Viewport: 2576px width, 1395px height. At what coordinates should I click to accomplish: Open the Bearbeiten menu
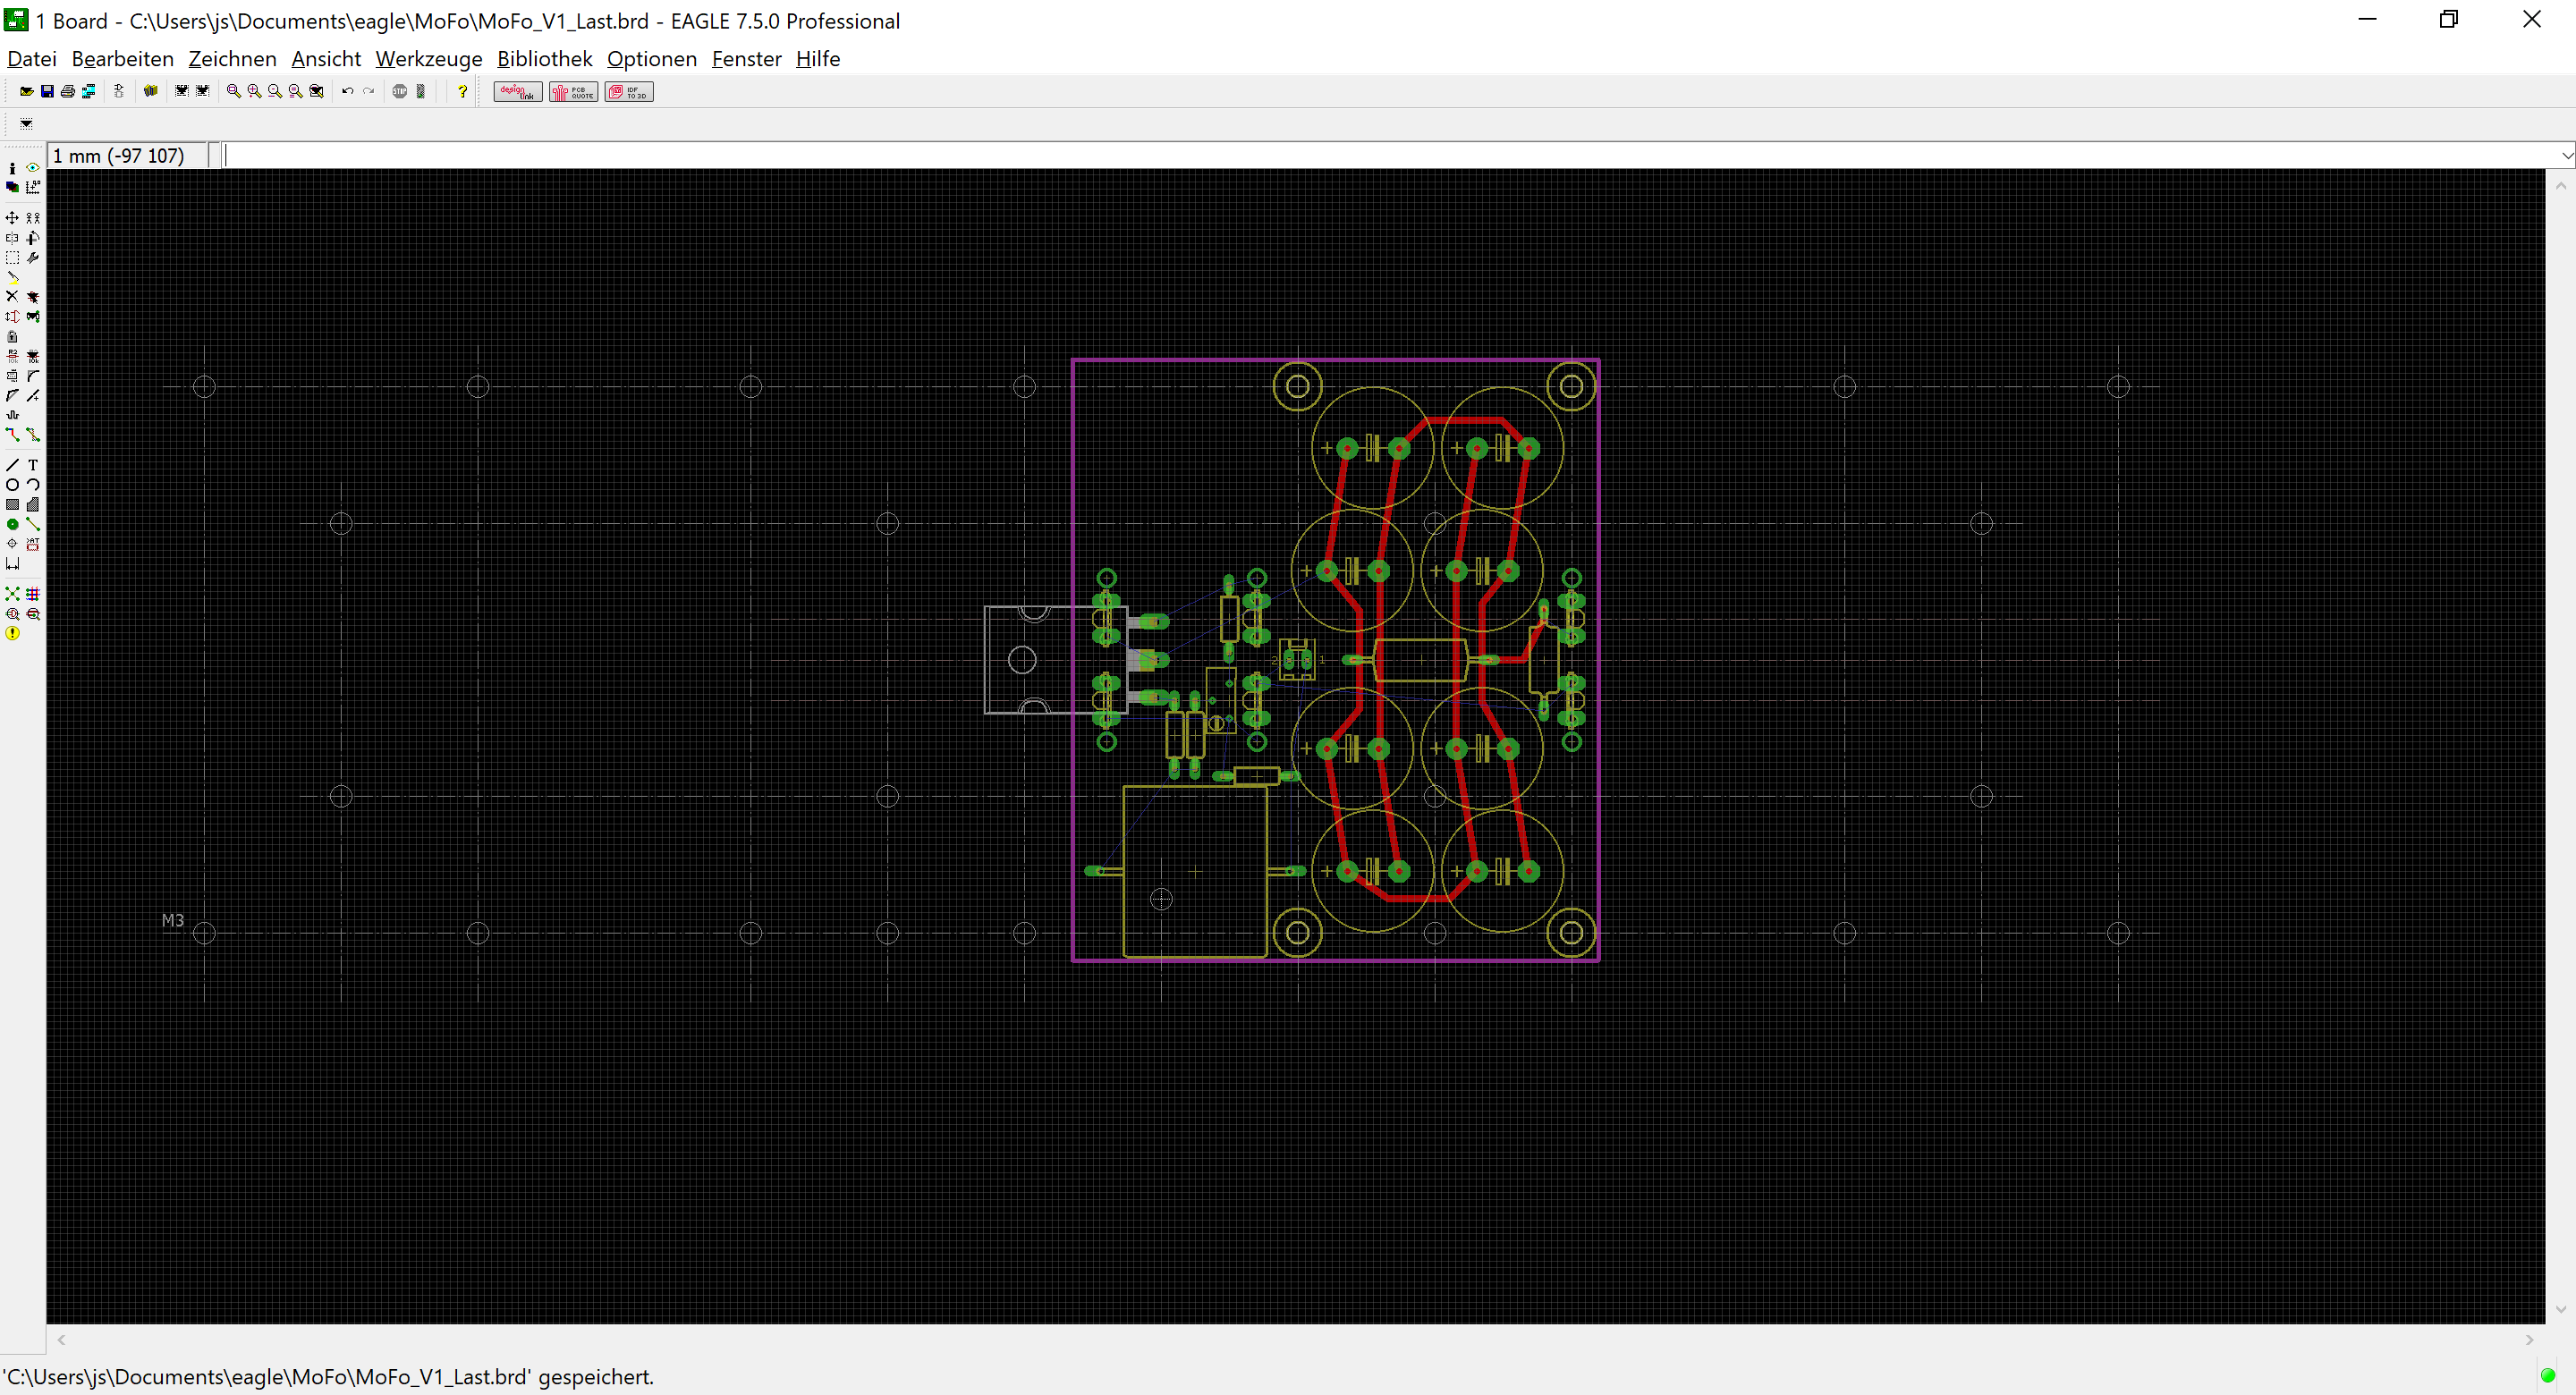(x=123, y=59)
